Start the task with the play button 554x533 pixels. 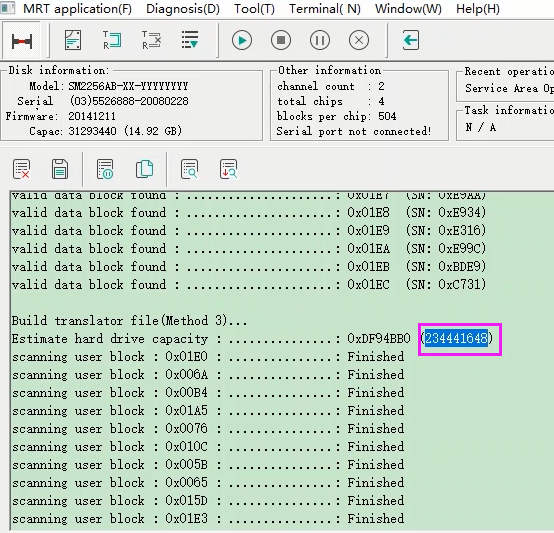coord(242,40)
